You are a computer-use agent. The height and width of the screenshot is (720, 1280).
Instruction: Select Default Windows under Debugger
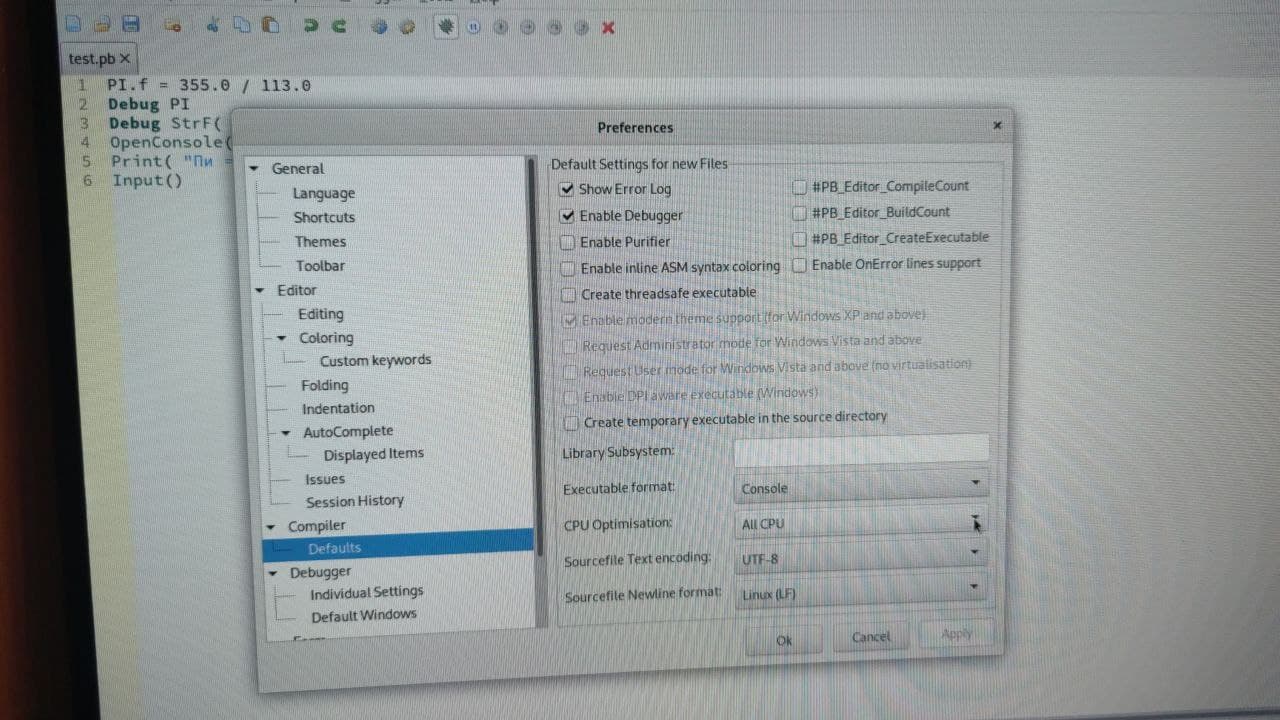point(363,616)
